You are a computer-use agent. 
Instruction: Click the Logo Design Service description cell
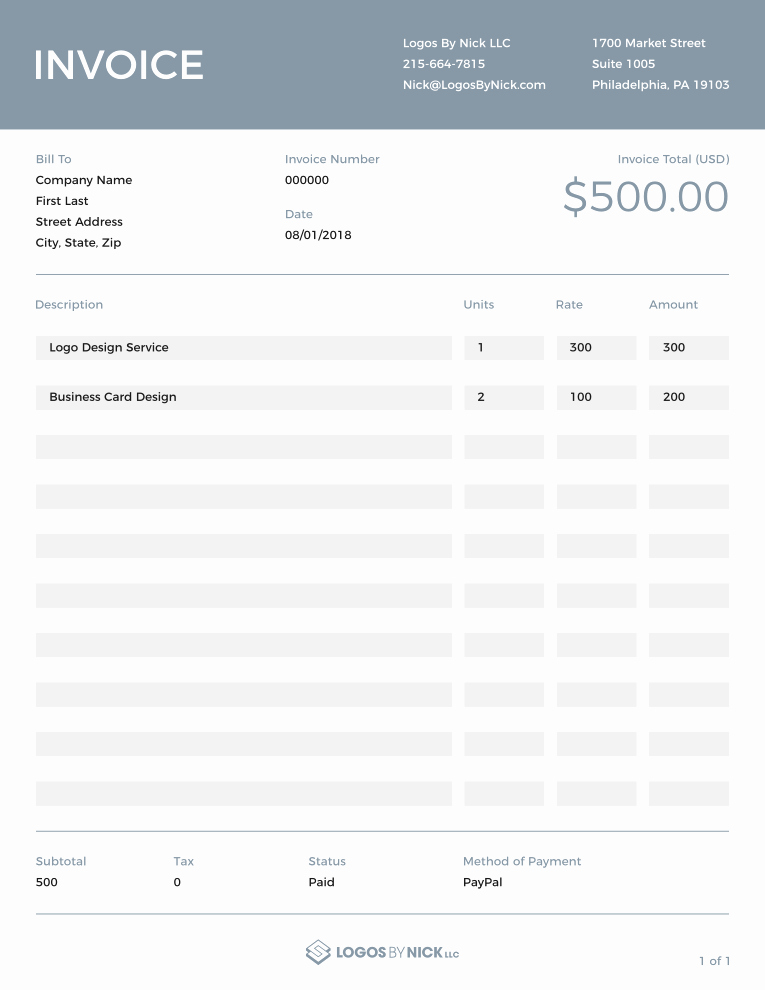244,348
